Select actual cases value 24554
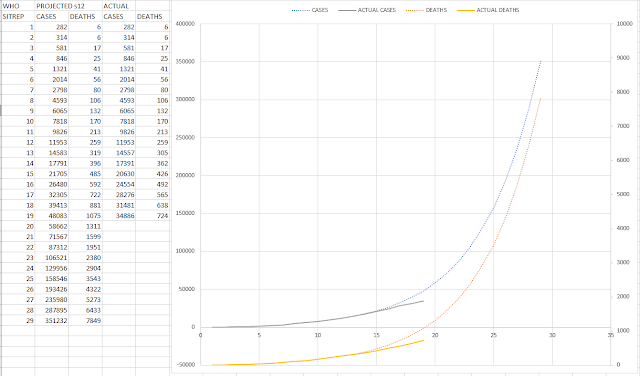 119,185
